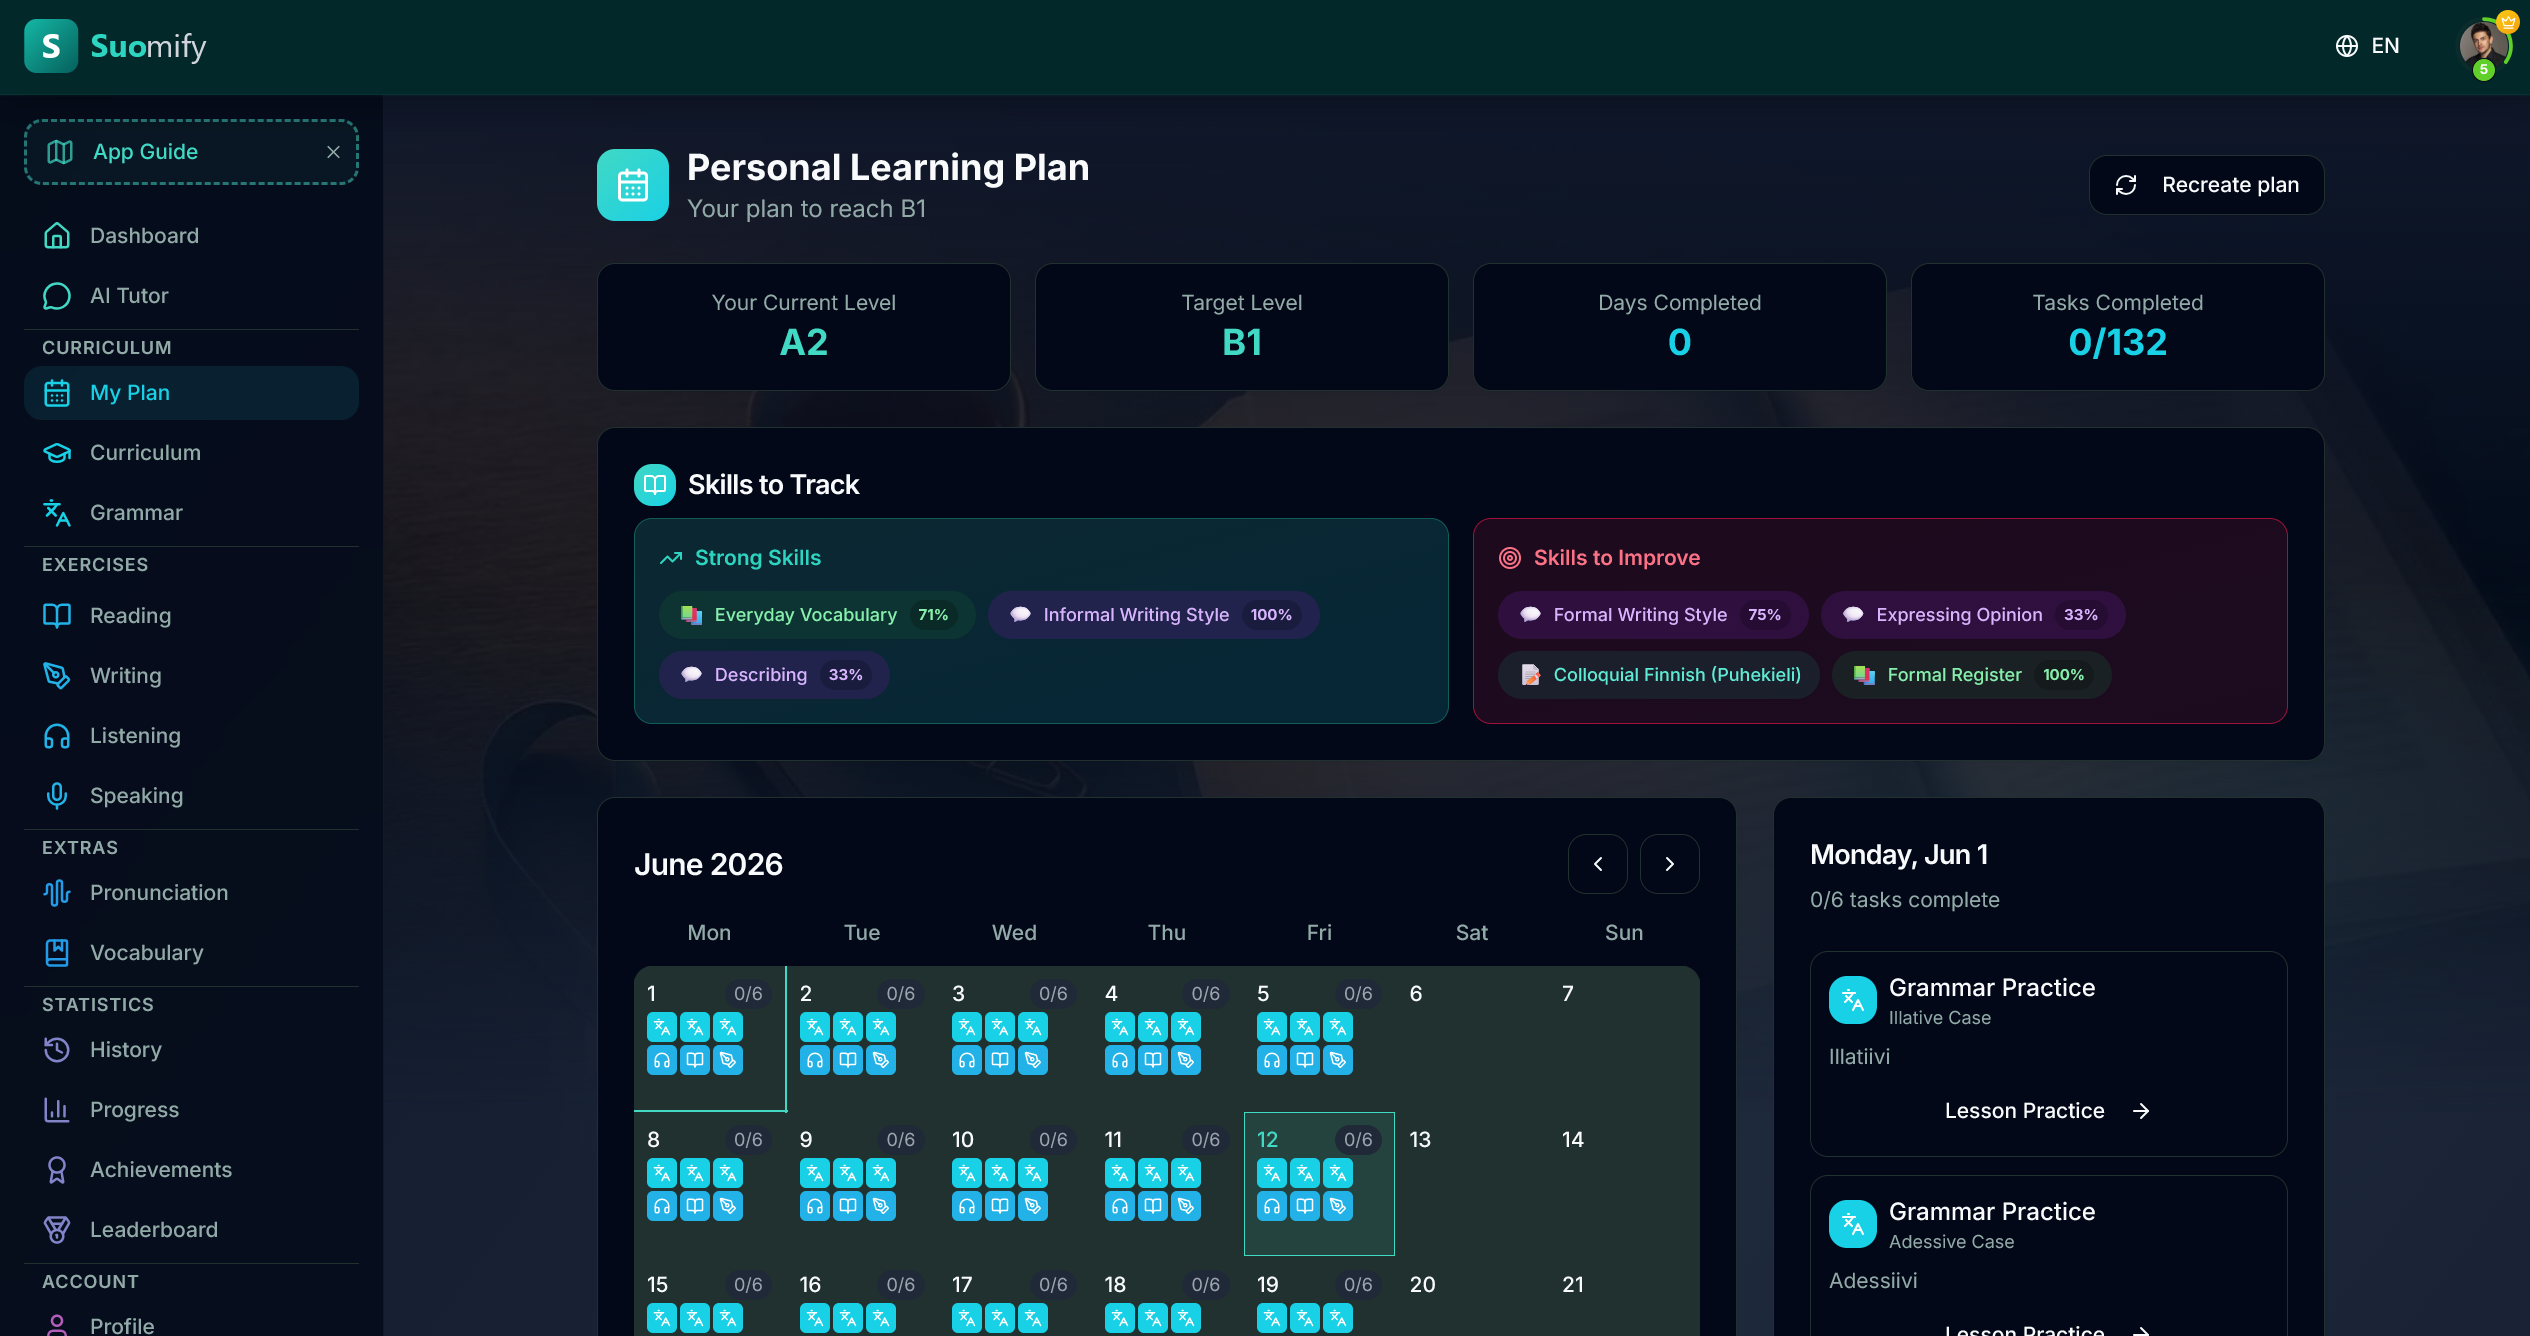Open AI Tutor chat
The height and width of the screenshot is (1336, 2530).
(191, 296)
